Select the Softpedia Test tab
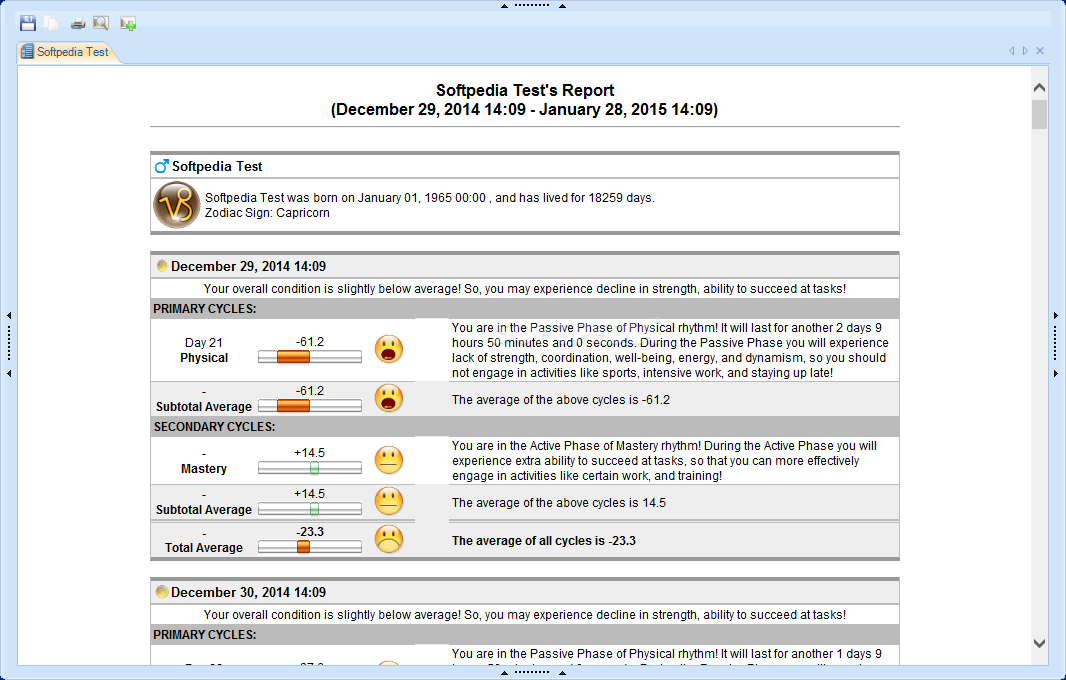 pos(68,52)
